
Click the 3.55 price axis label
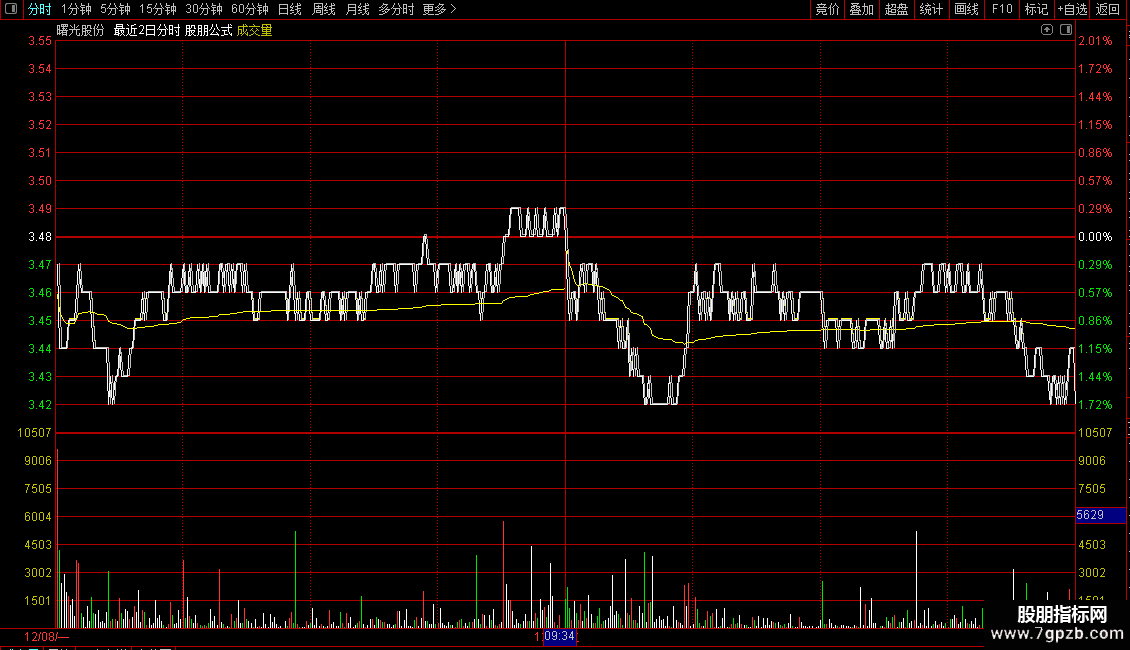pos(40,41)
